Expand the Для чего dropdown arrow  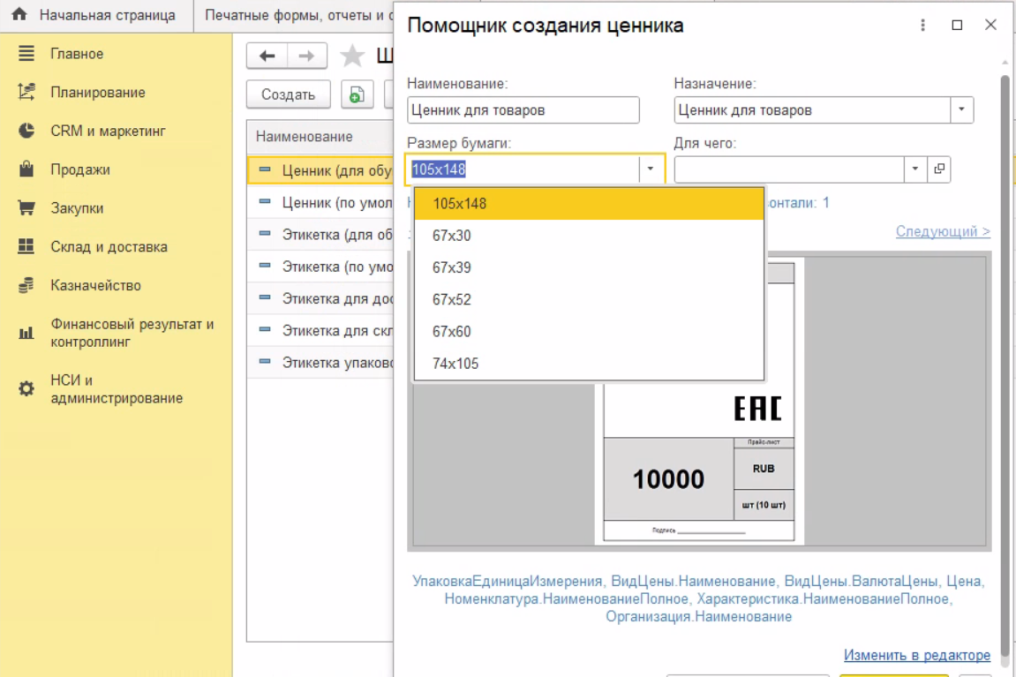(915, 169)
